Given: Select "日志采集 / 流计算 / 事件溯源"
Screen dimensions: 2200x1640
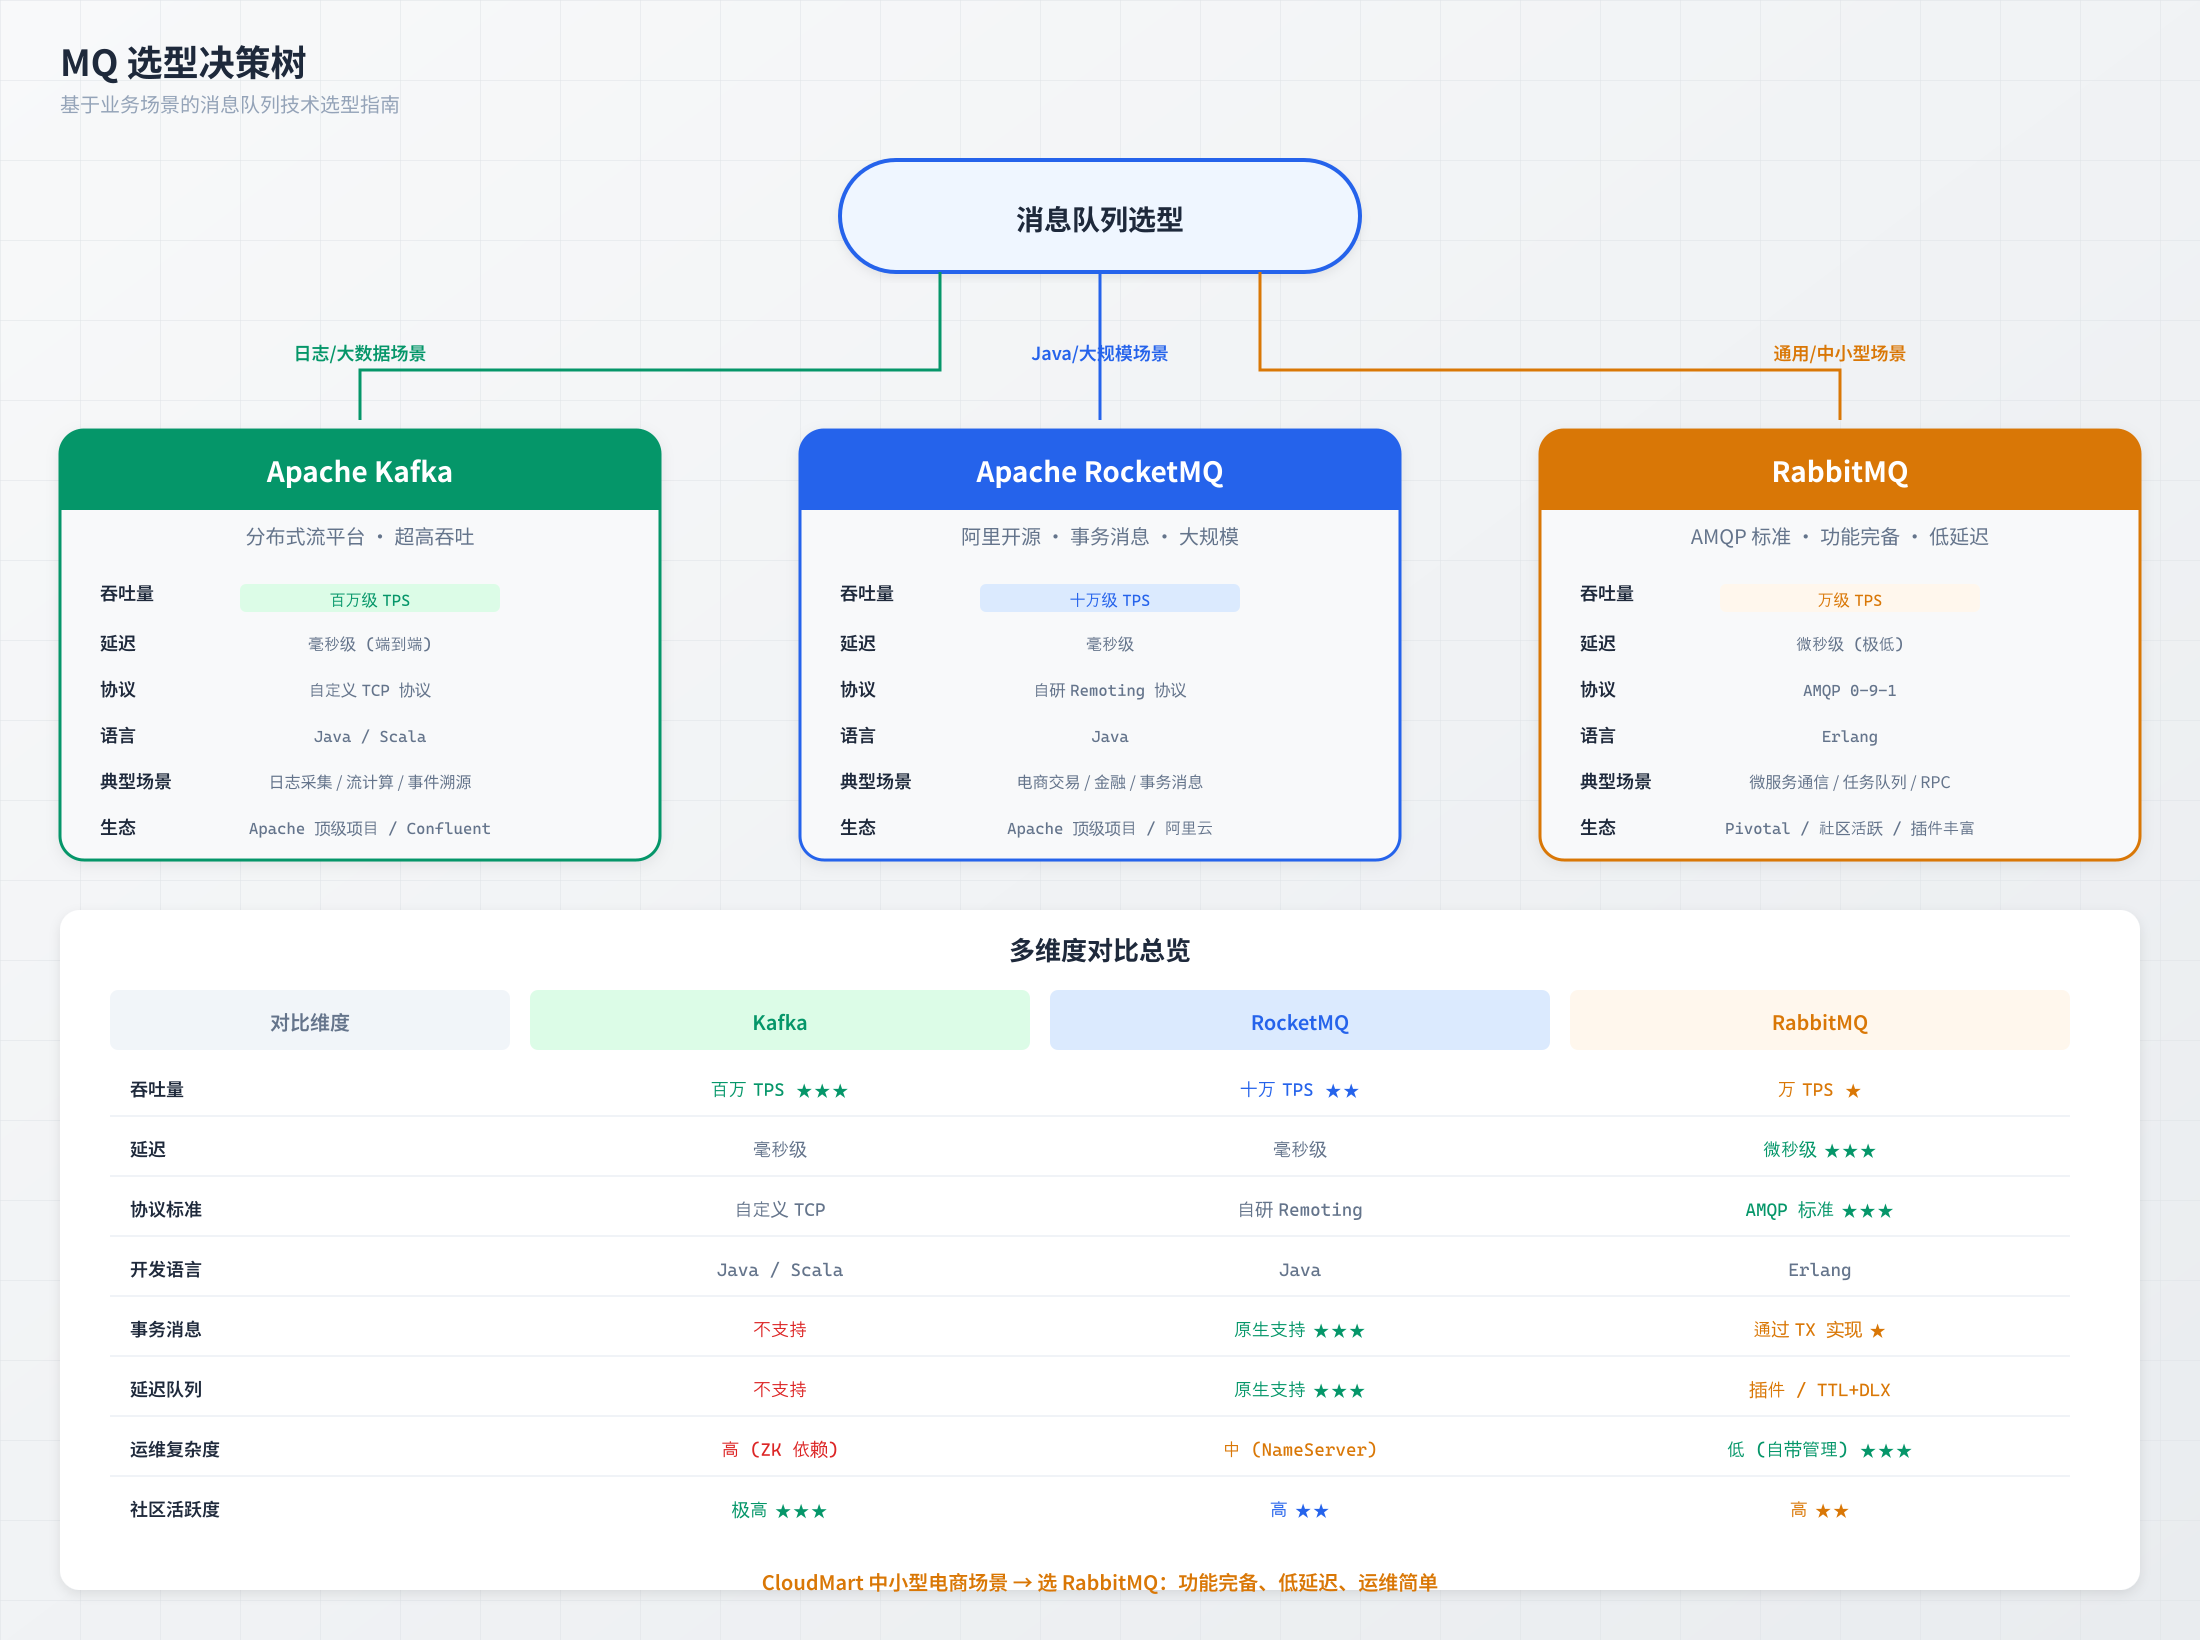Looking at the screenshot, I should point(370,782).
